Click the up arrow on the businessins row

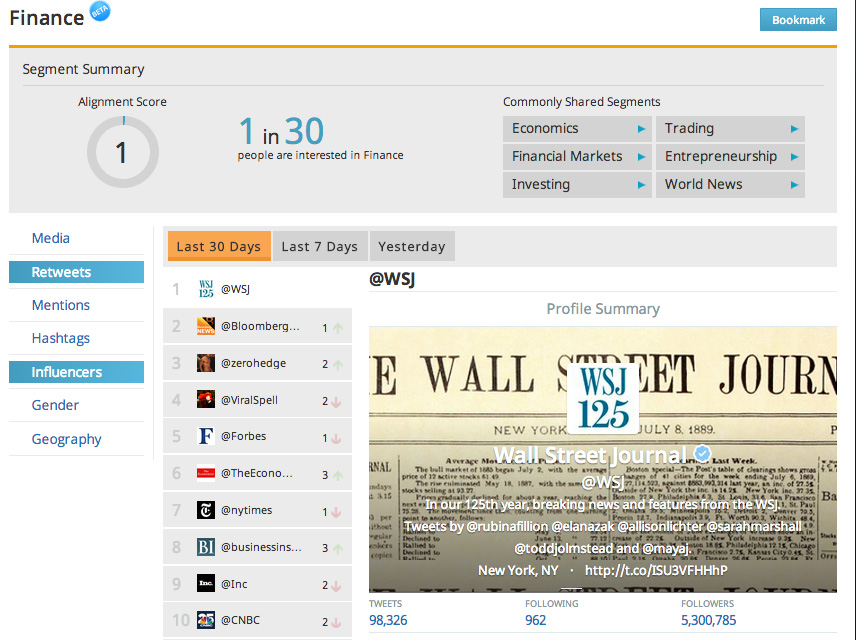click(x=338, y=549)
